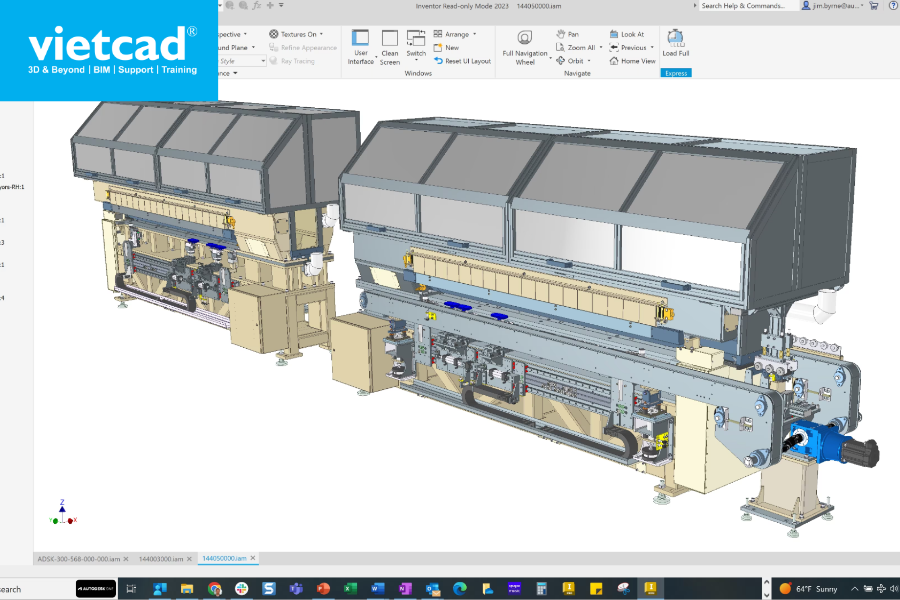900x600 pixels.
Task: Click the Autodesk taskbar search badge
Action: coord(96,589)
